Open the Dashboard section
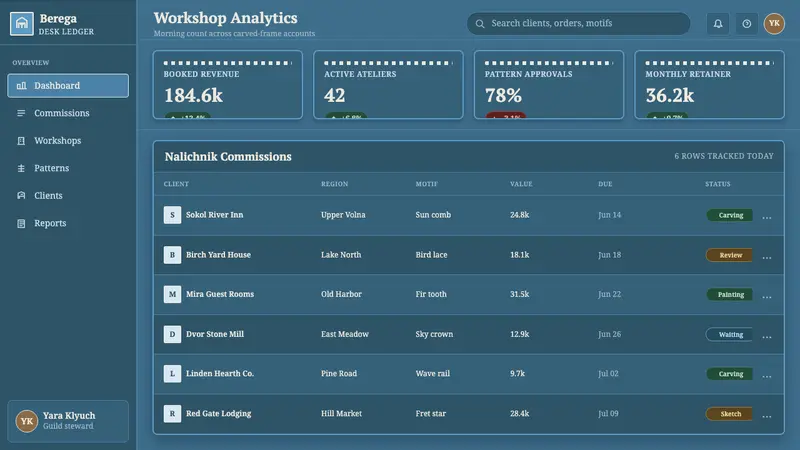The image size is (800, 450). [68, 86]
